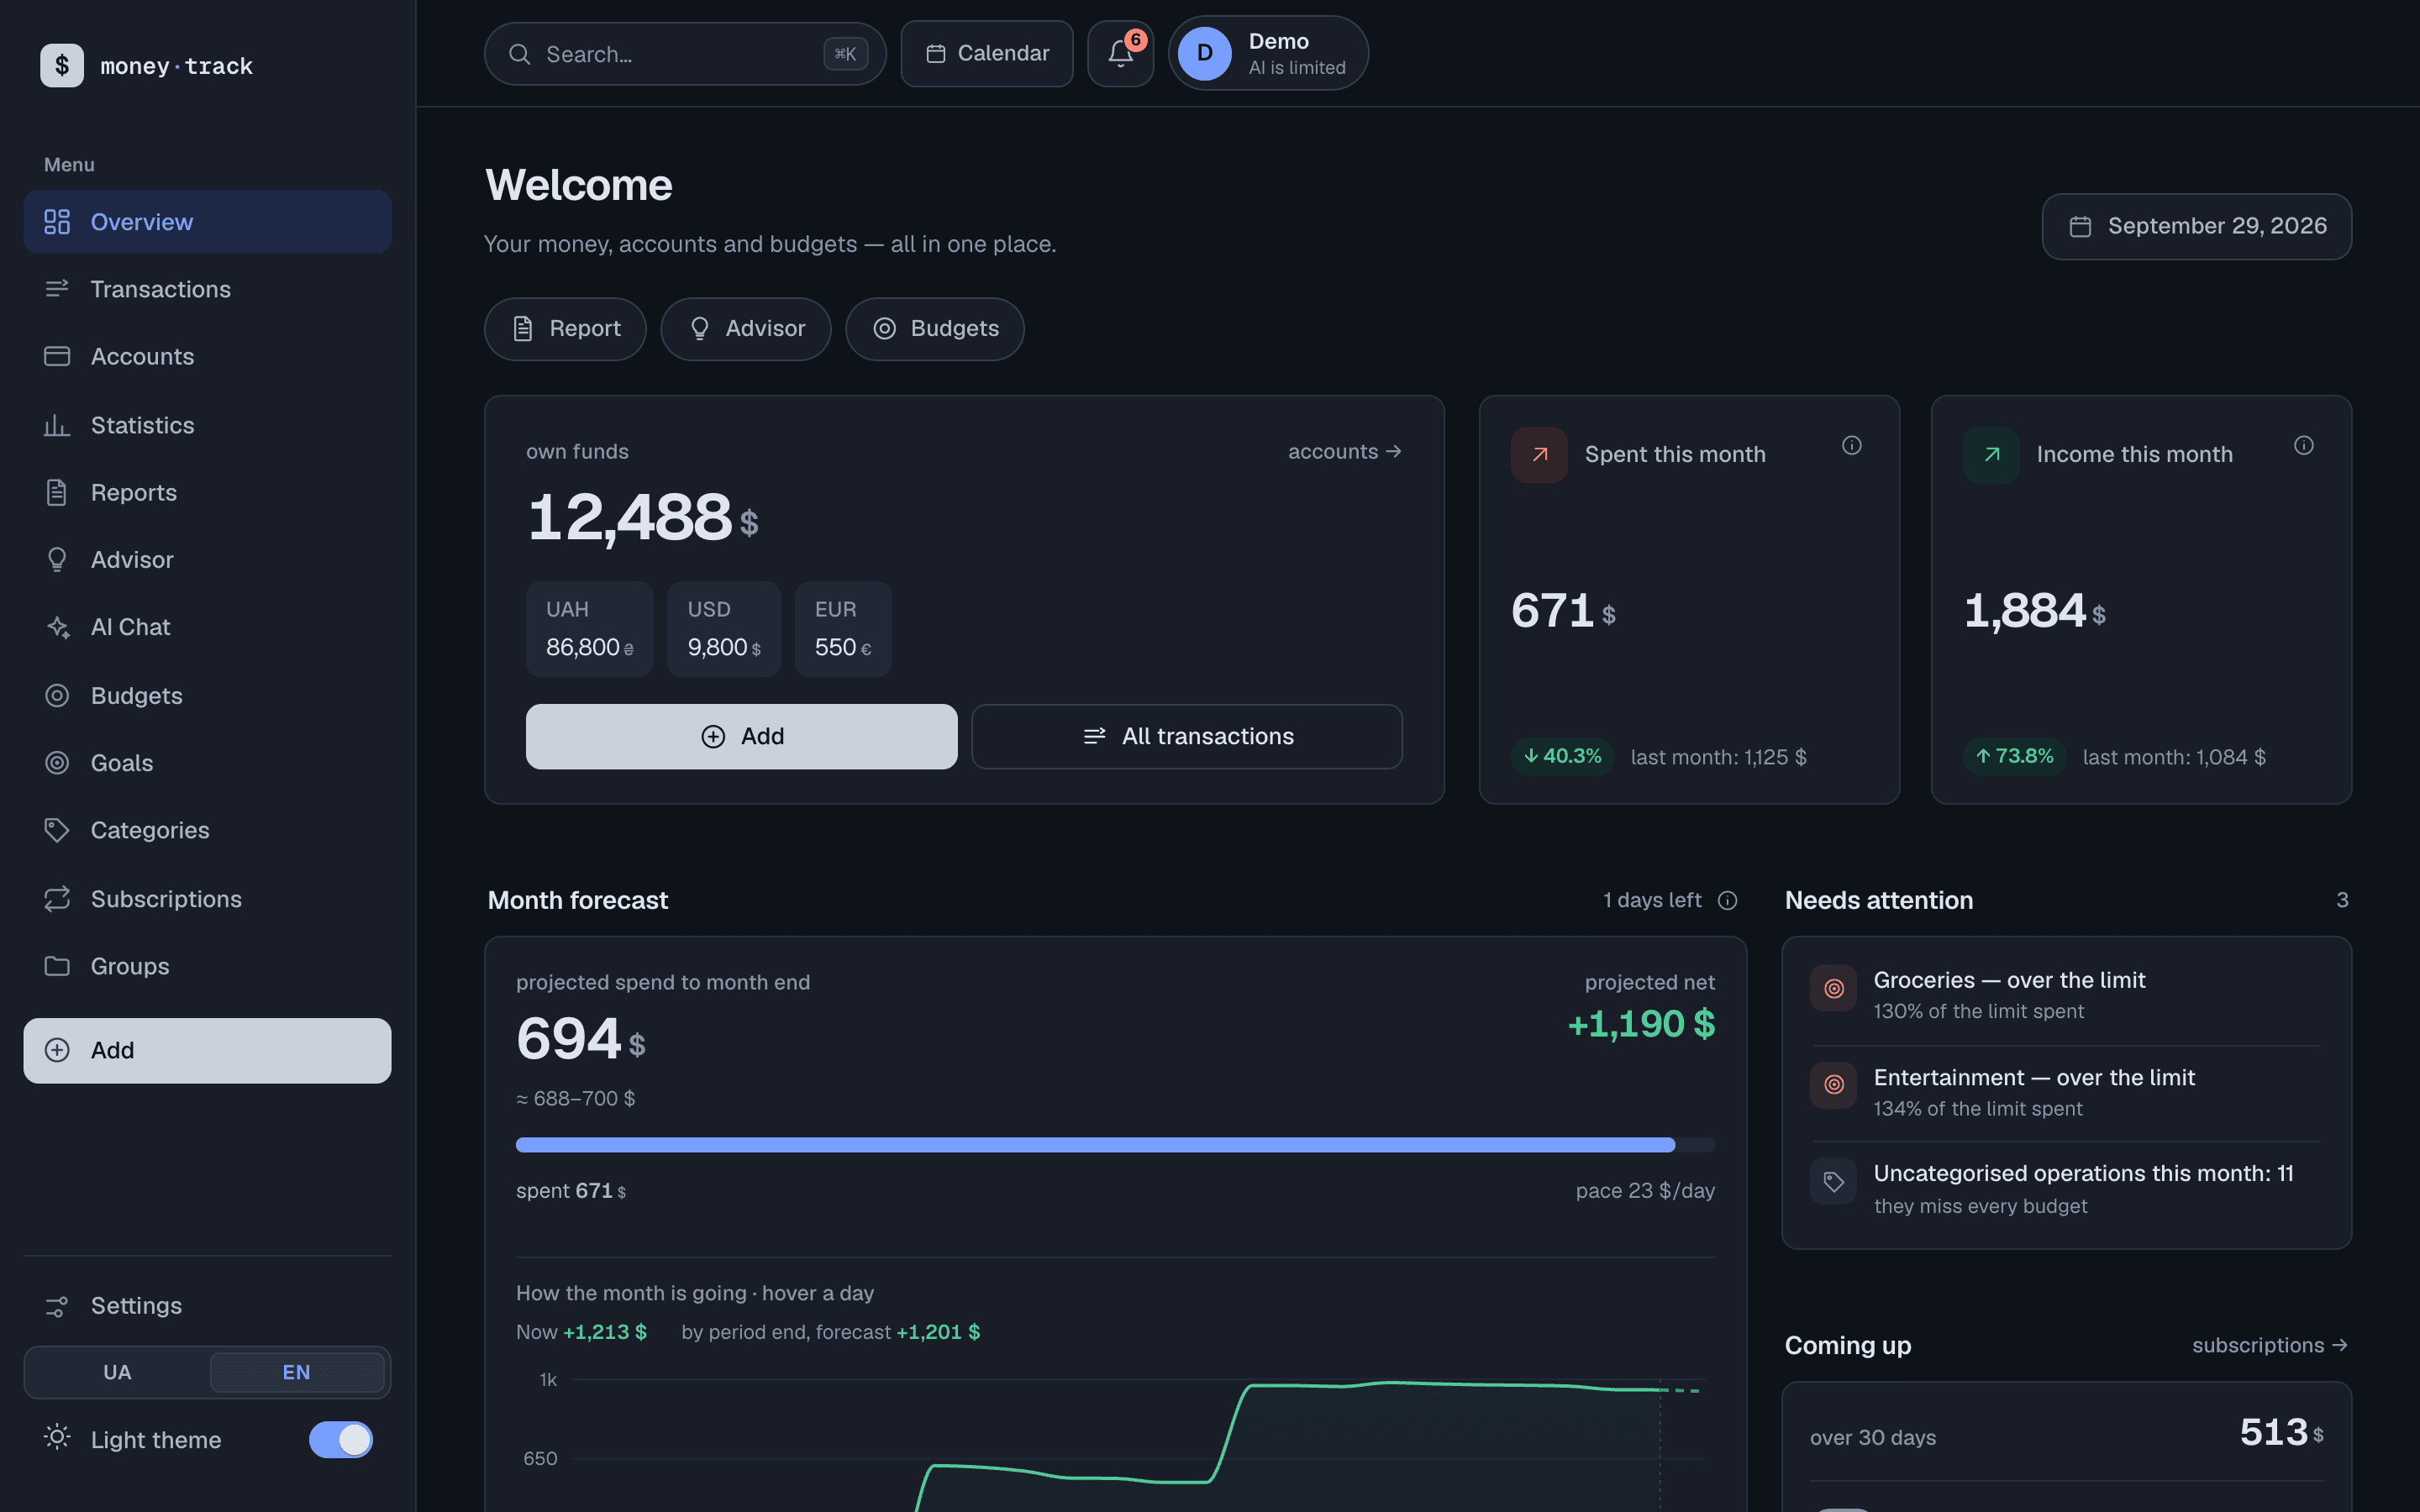Switch language to UA
Screen dimensions: 2420x1512
pyautogui.click(x=117, y=1372)
